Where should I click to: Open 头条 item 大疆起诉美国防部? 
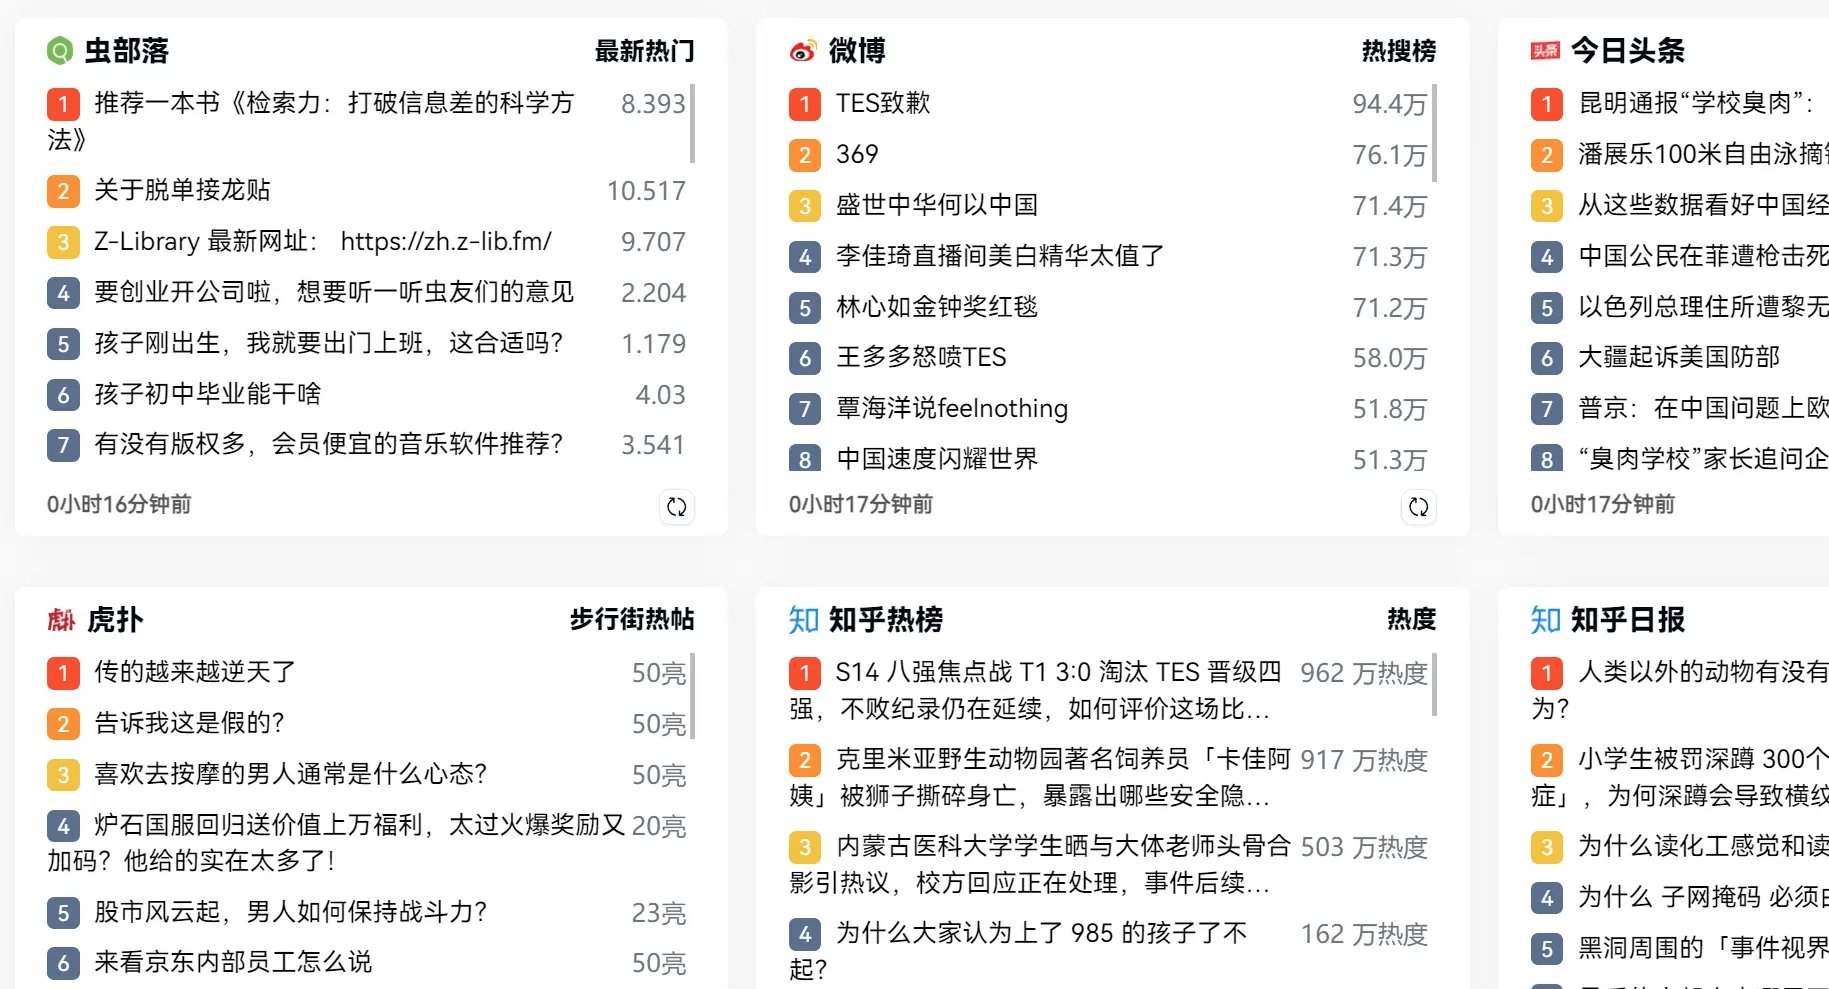[1679, 357]
